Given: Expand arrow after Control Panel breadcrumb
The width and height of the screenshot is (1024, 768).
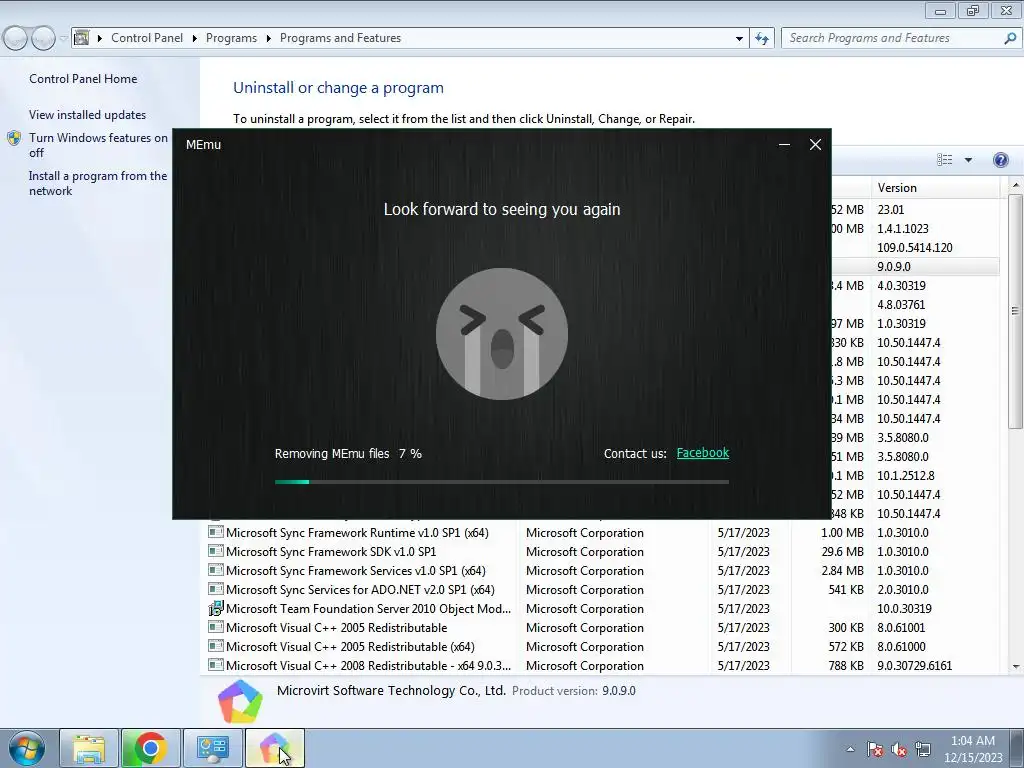Looking at the screenshot, I should click(195, 39).
